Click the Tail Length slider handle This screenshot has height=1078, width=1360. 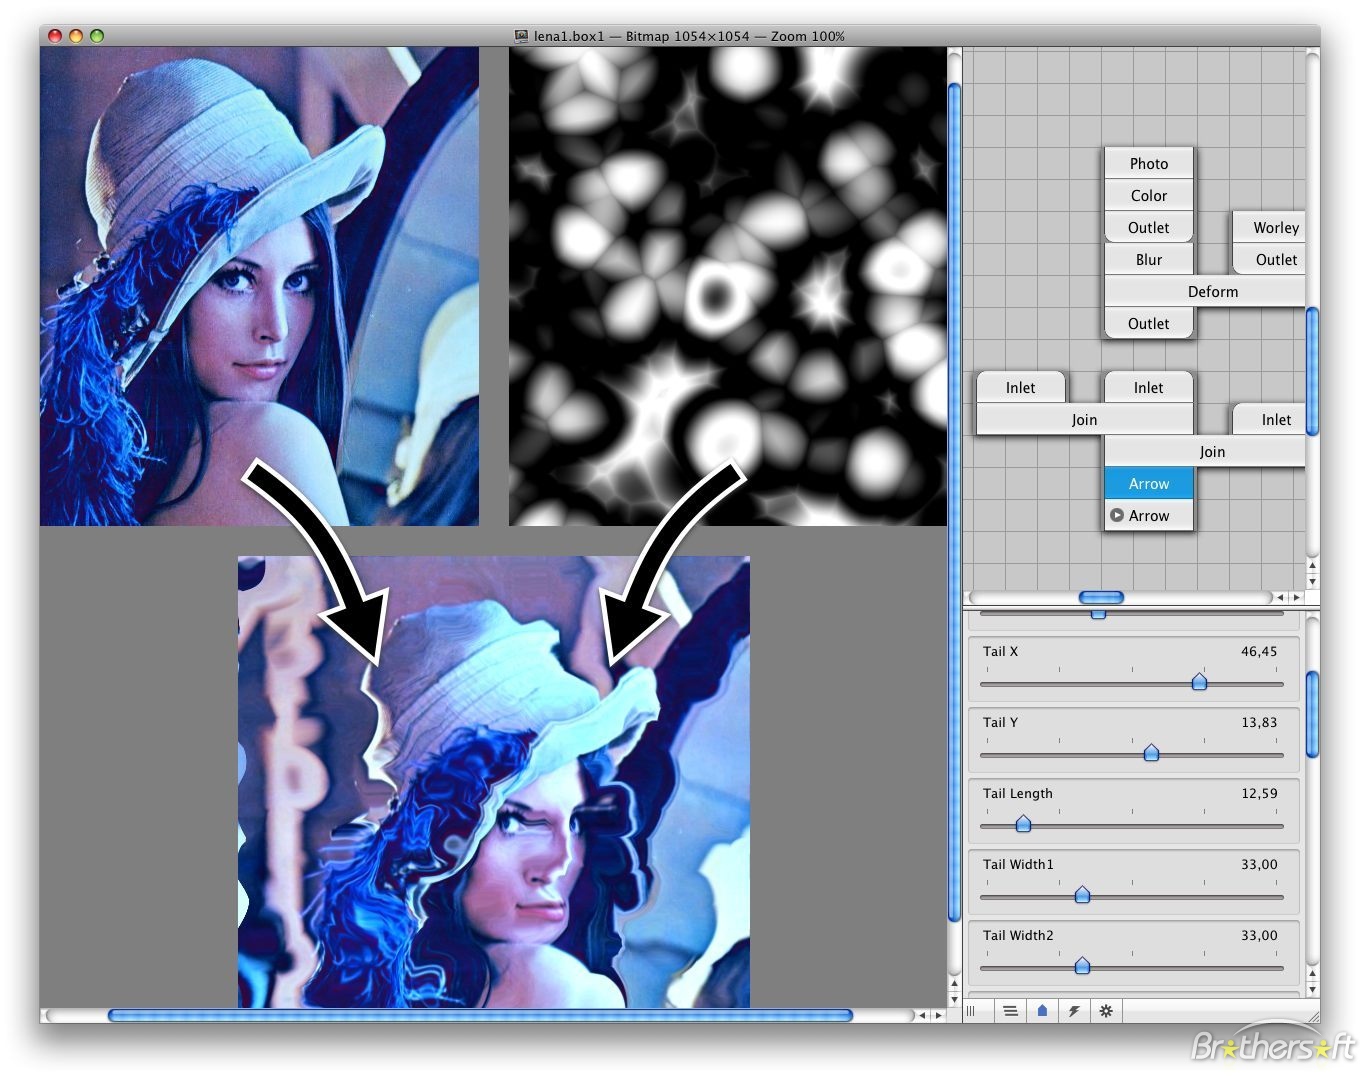point(1023,824)
